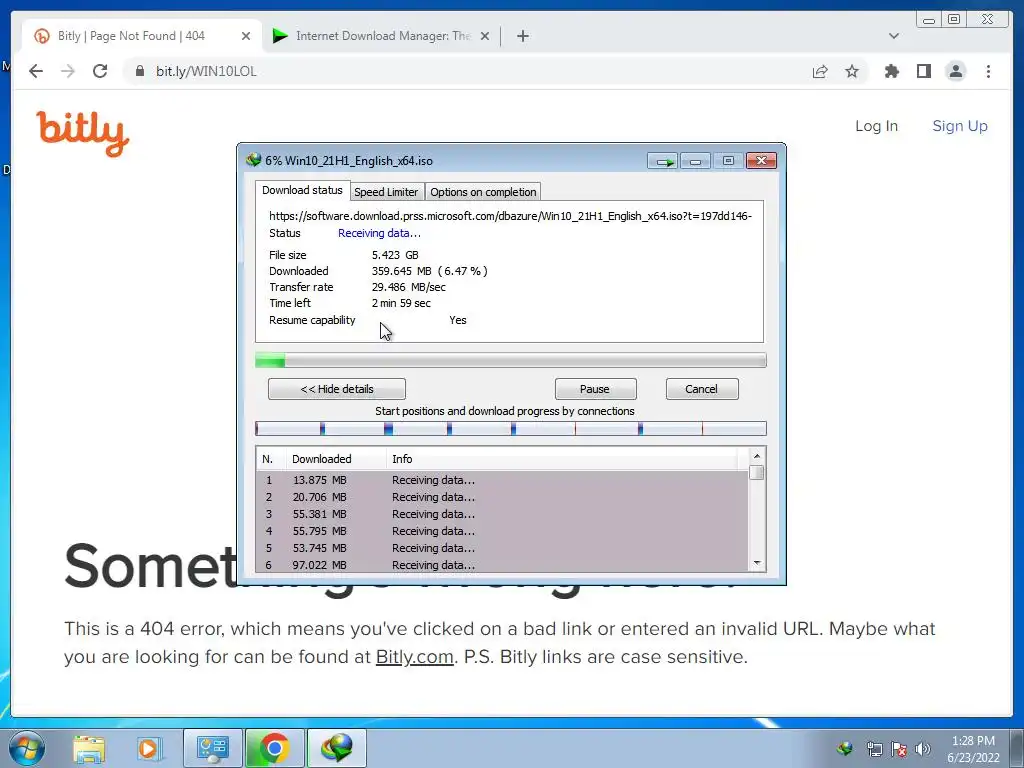Click the 5.423 GB file size value

point(395,255)
